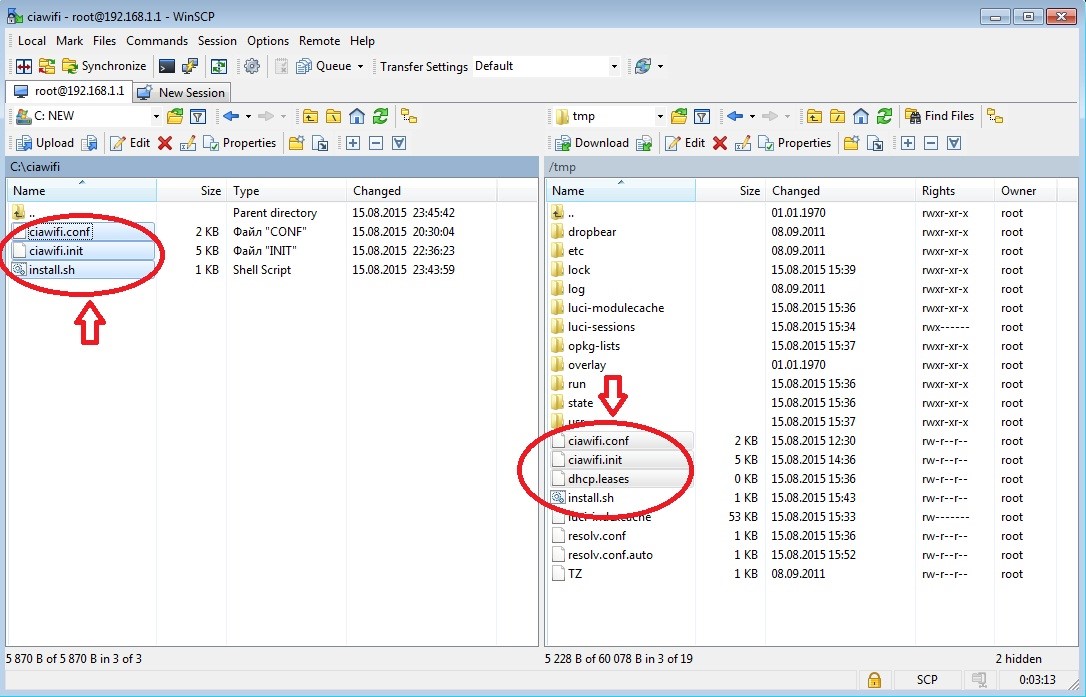Viewport: 1086px width, 697px height.
Task: Select the remote luci-modulecache folder
Action: click(616, 308)
